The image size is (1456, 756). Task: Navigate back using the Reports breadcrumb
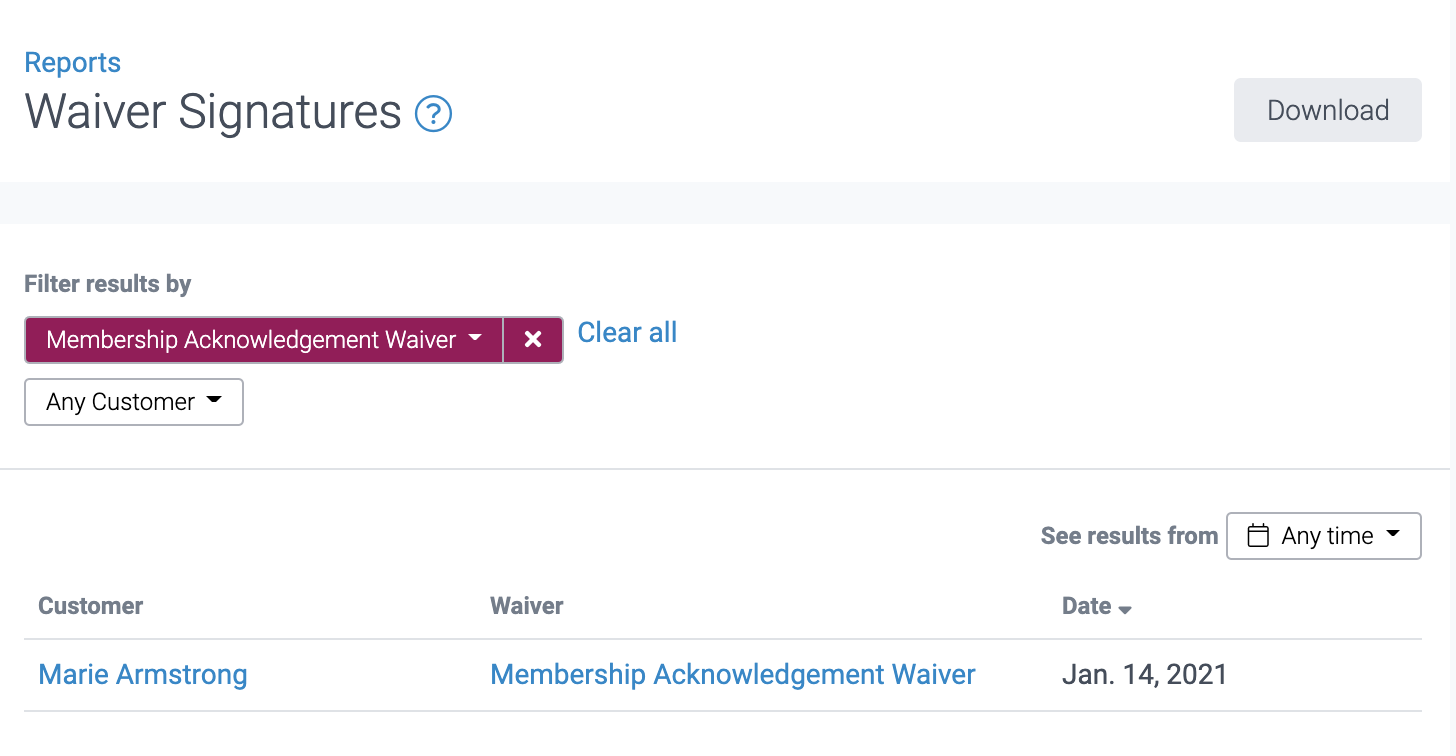(72, 62)
